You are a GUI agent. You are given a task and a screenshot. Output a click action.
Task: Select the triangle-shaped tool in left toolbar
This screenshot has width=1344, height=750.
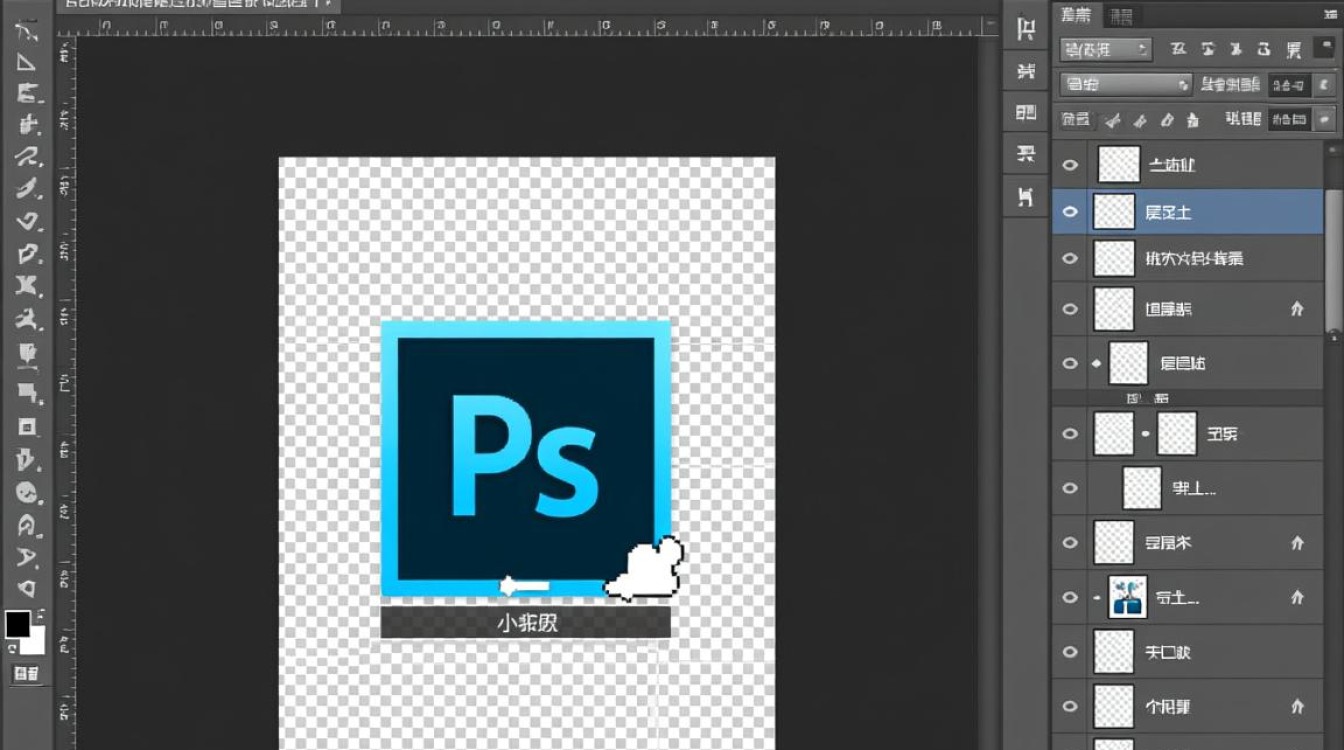(27, 62)
